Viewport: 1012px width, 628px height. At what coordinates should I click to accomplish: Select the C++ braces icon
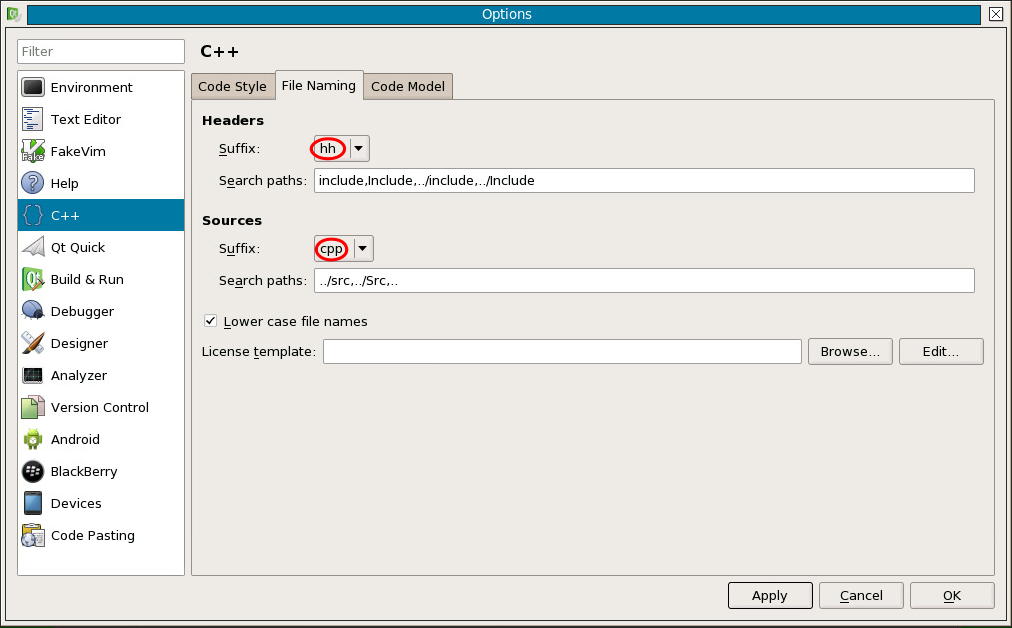pyautogui.click(x=33, y=215)
